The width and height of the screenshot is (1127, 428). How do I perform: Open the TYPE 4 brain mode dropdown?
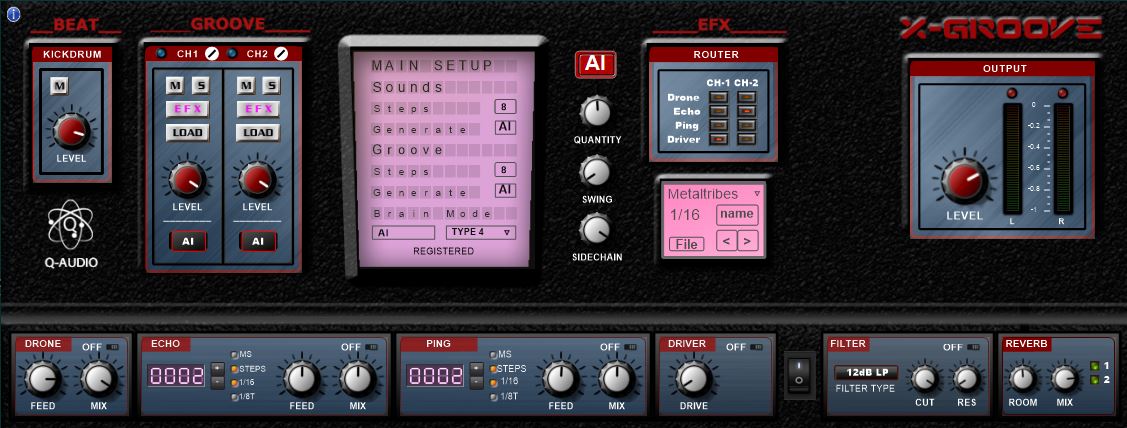click(x=481, y=232)
